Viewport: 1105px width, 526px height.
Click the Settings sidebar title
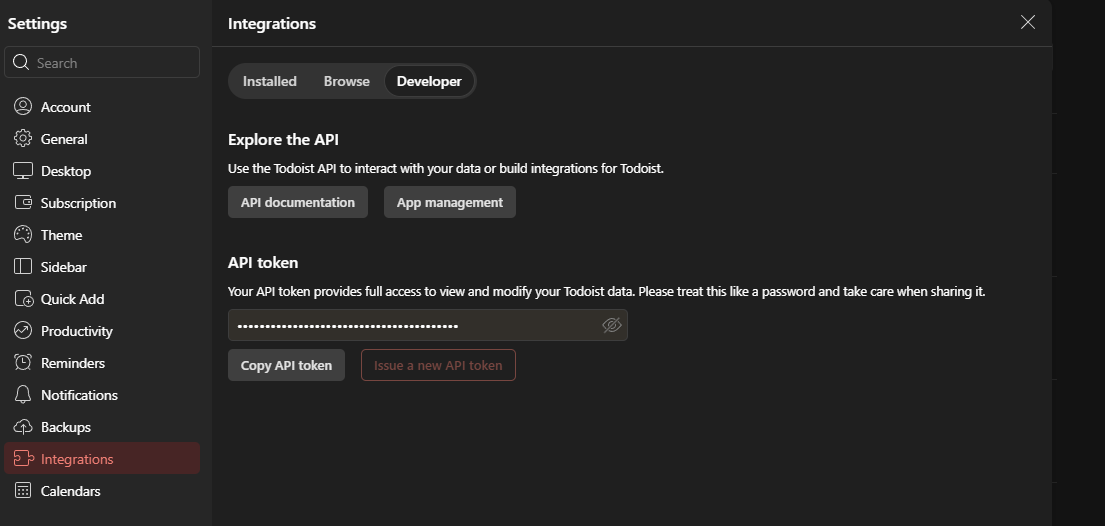pyautogui.click(x=37, y=23)
